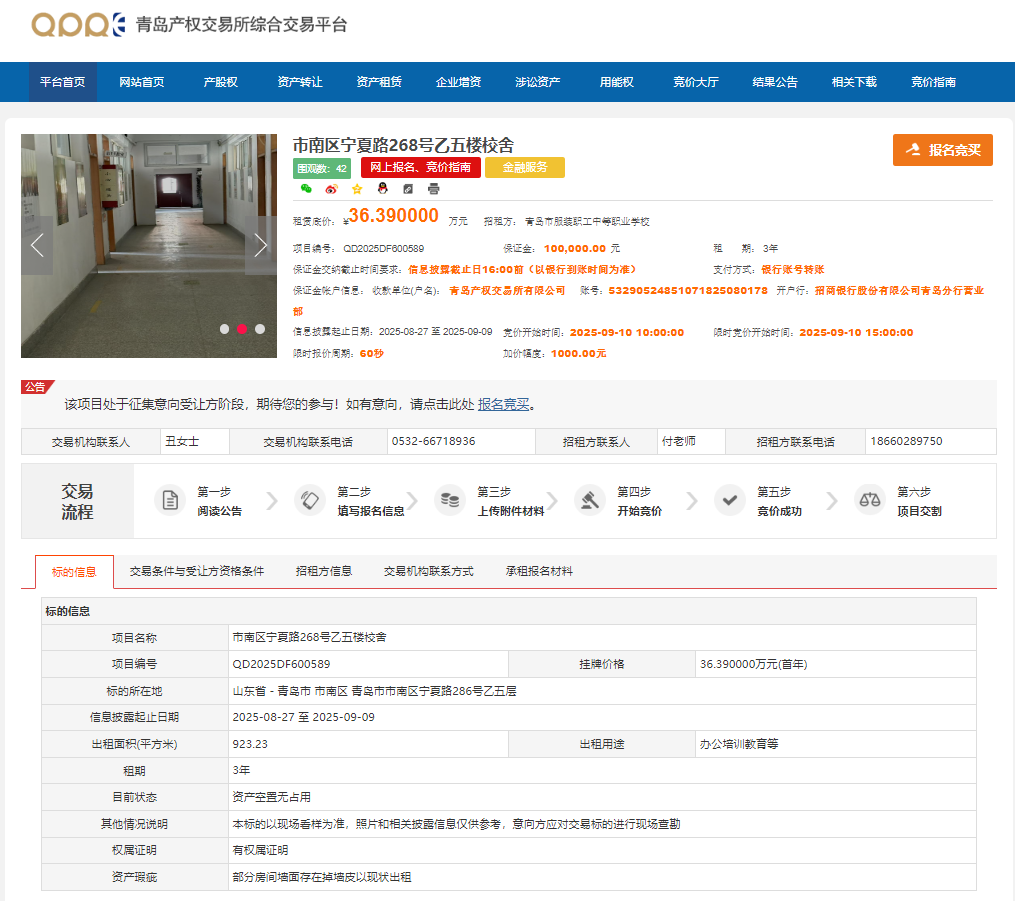Show previous photo in gallery
Image resolution: width=1015 pixels, height=901 pixels.
37,245
